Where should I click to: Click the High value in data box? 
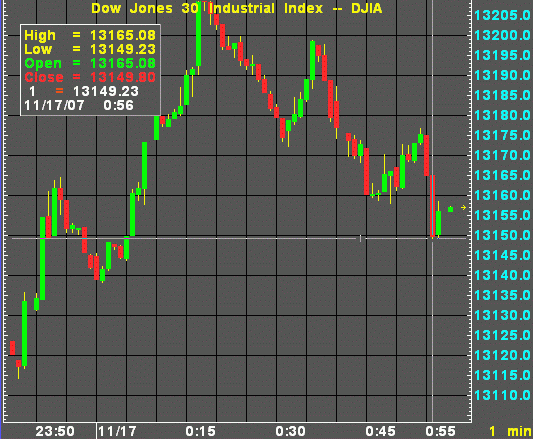(123, 35)
